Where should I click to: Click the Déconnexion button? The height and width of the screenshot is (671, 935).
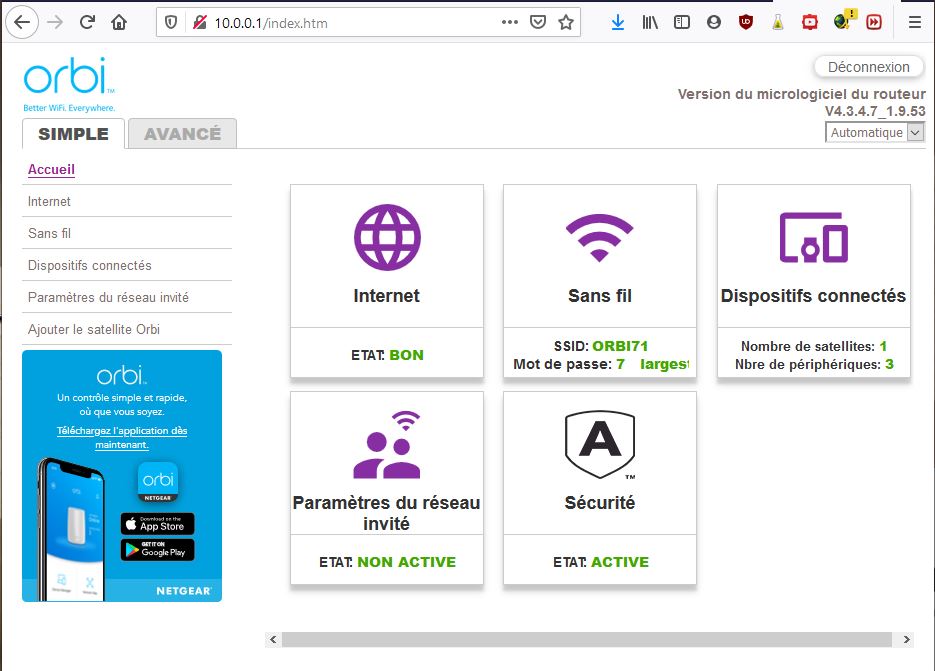click(869, 67)
